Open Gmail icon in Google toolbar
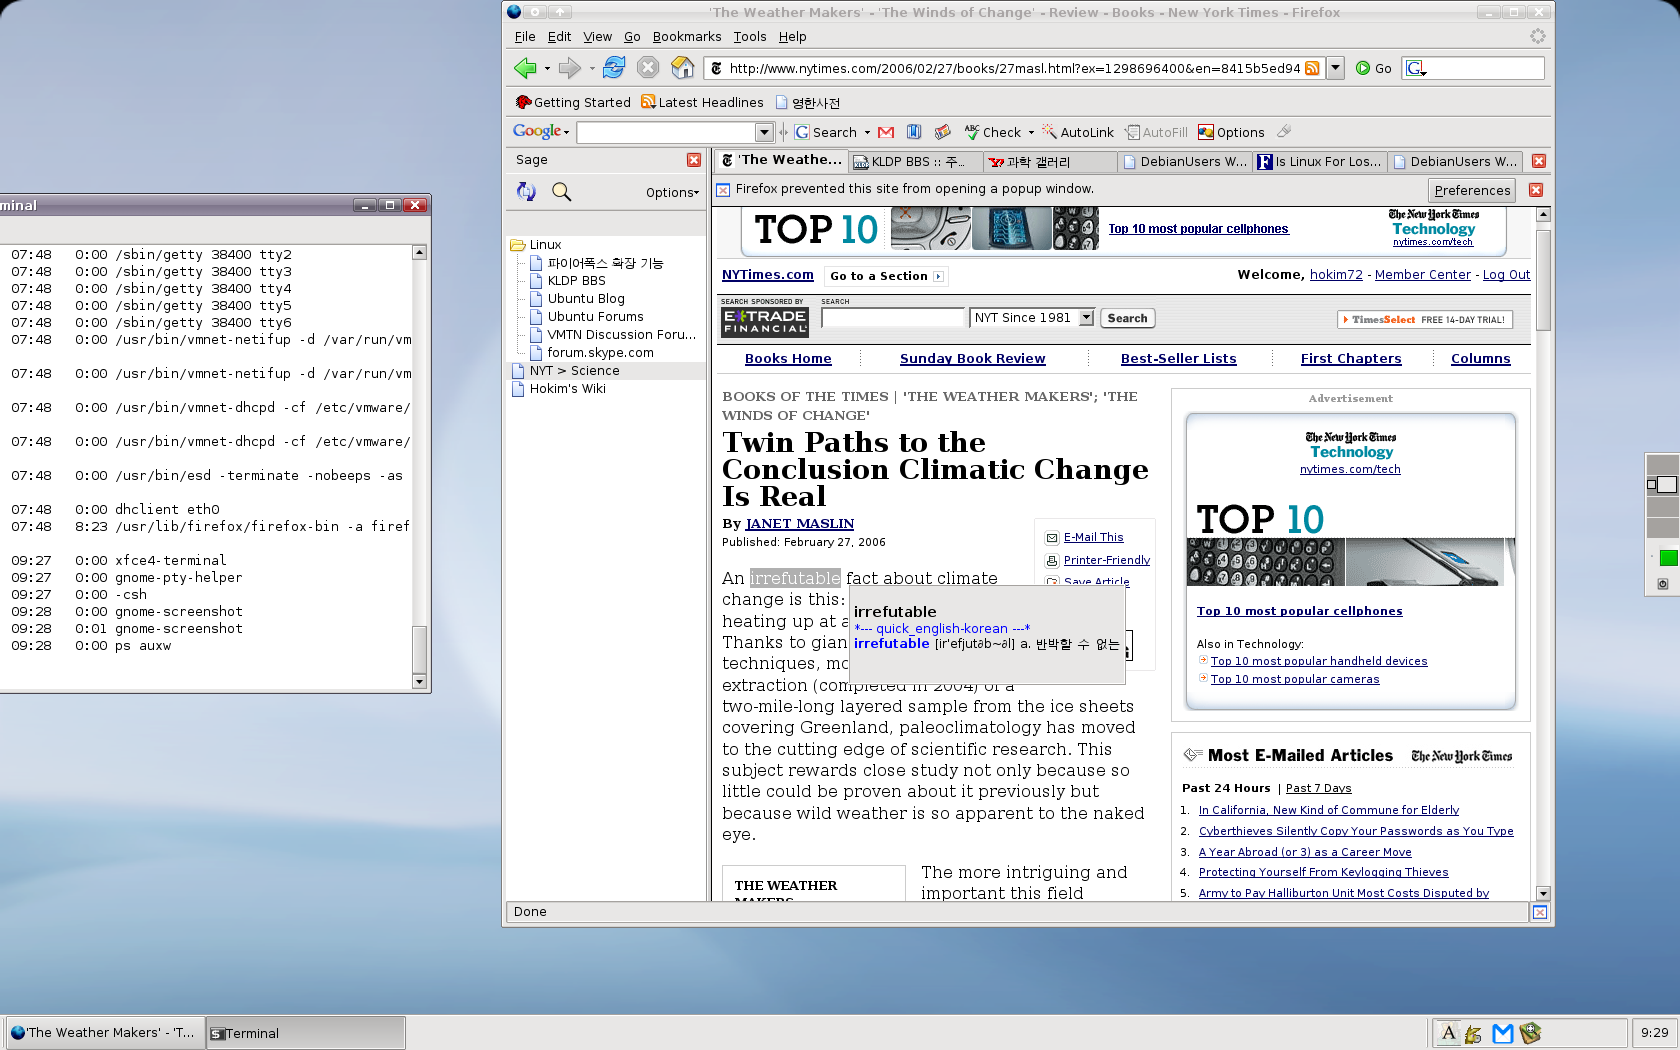1680x1050 pixels. click(x=886, y=132)
